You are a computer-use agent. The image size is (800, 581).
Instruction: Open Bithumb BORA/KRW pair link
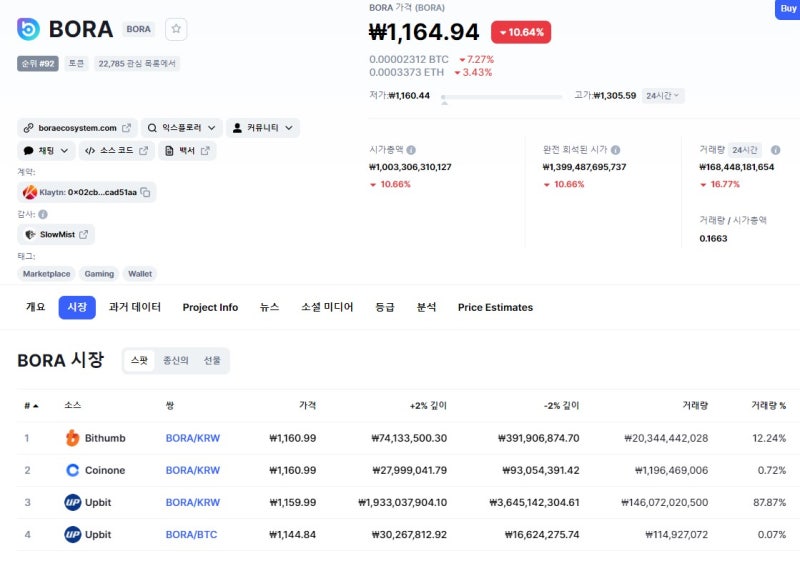(x=193, y=438)
